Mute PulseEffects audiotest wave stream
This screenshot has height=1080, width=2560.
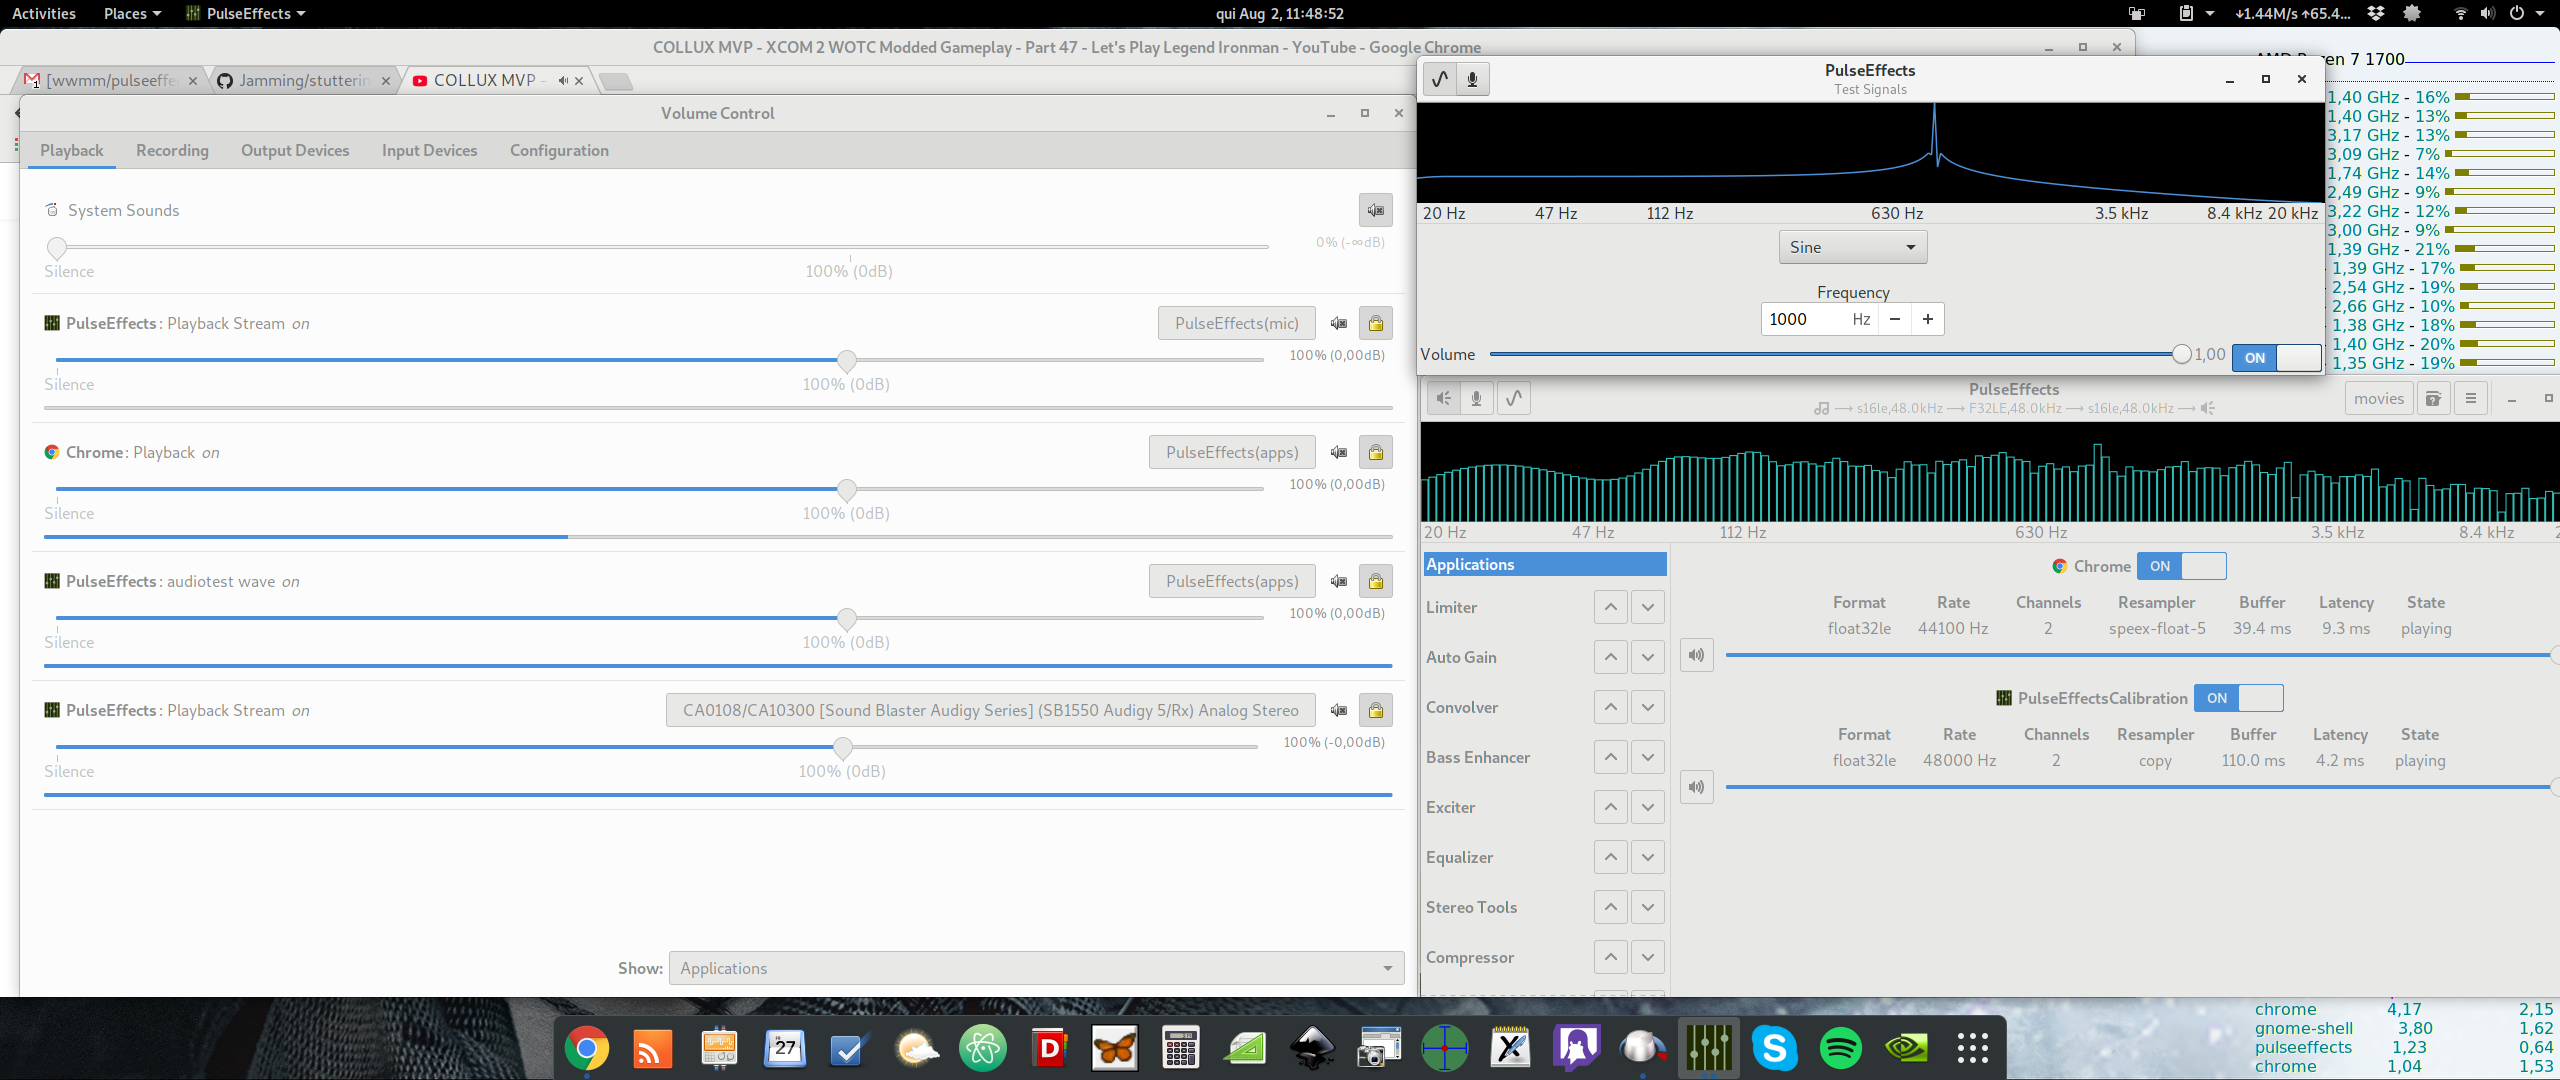pyautogui.click(x=1339, y=581)
